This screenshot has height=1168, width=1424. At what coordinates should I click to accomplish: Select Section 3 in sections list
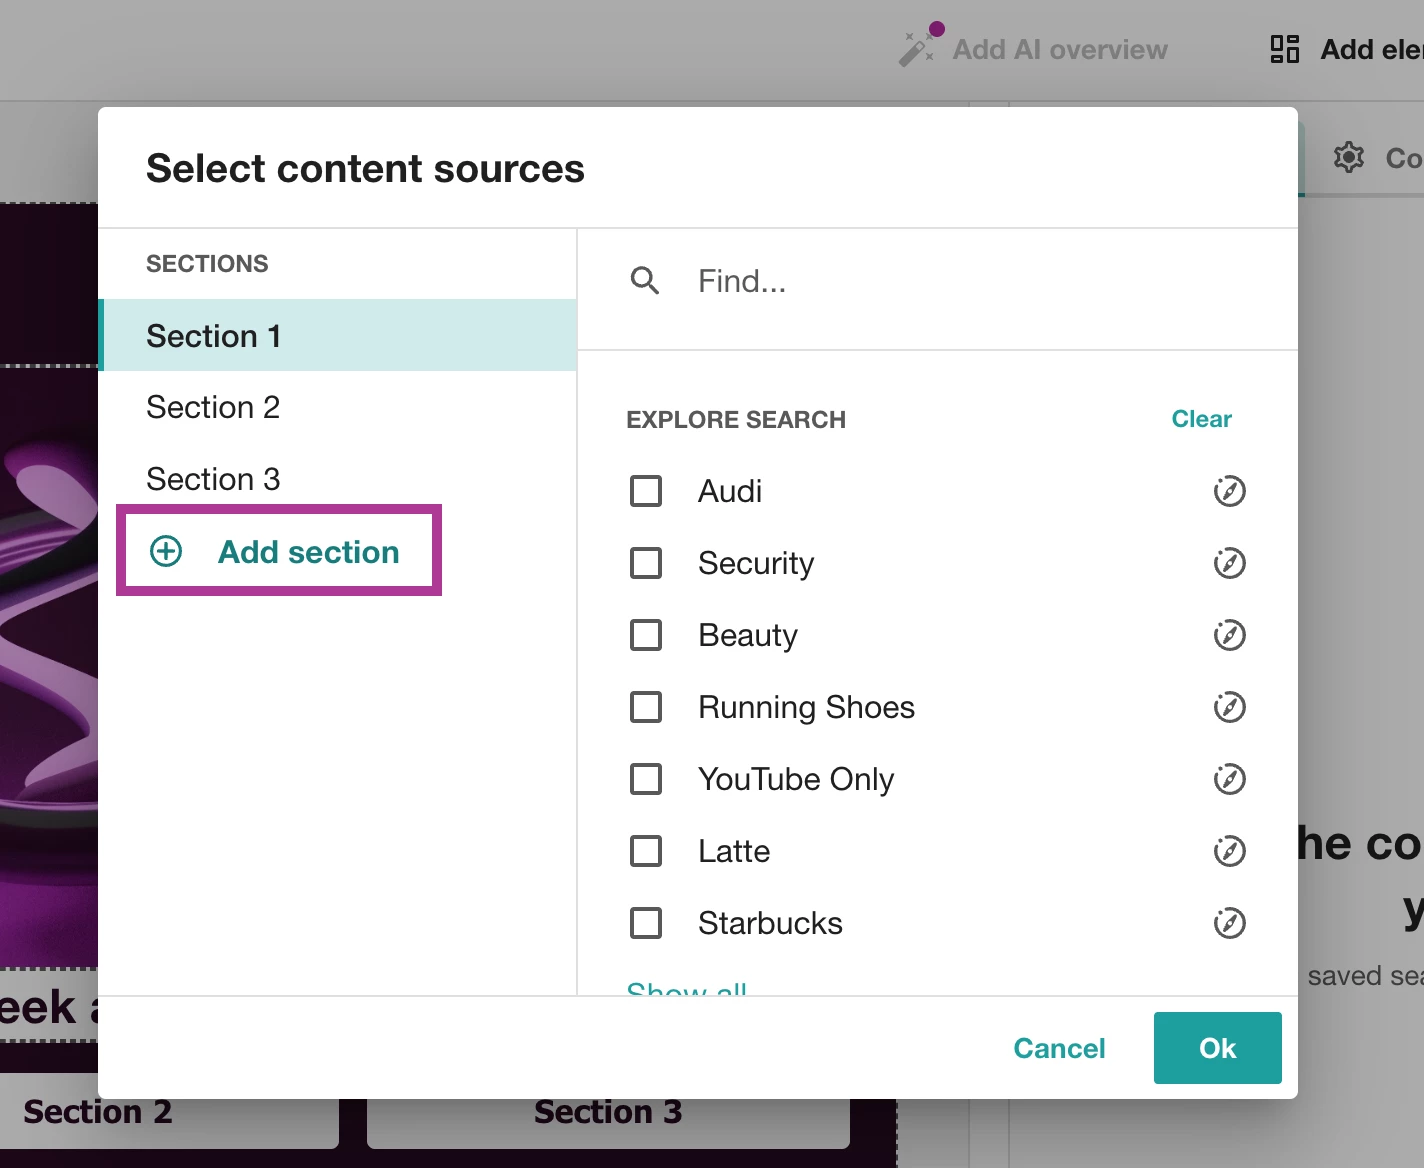click(213, 479)
